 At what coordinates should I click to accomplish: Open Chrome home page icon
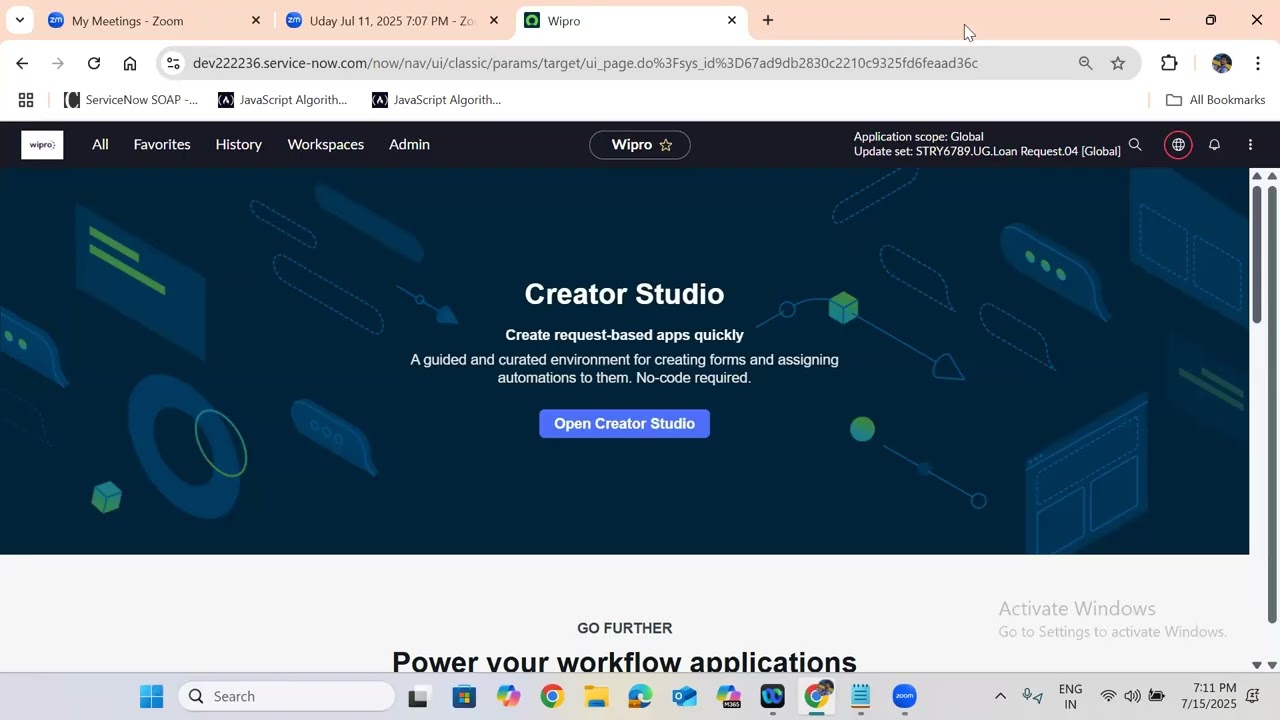(130, 63)
